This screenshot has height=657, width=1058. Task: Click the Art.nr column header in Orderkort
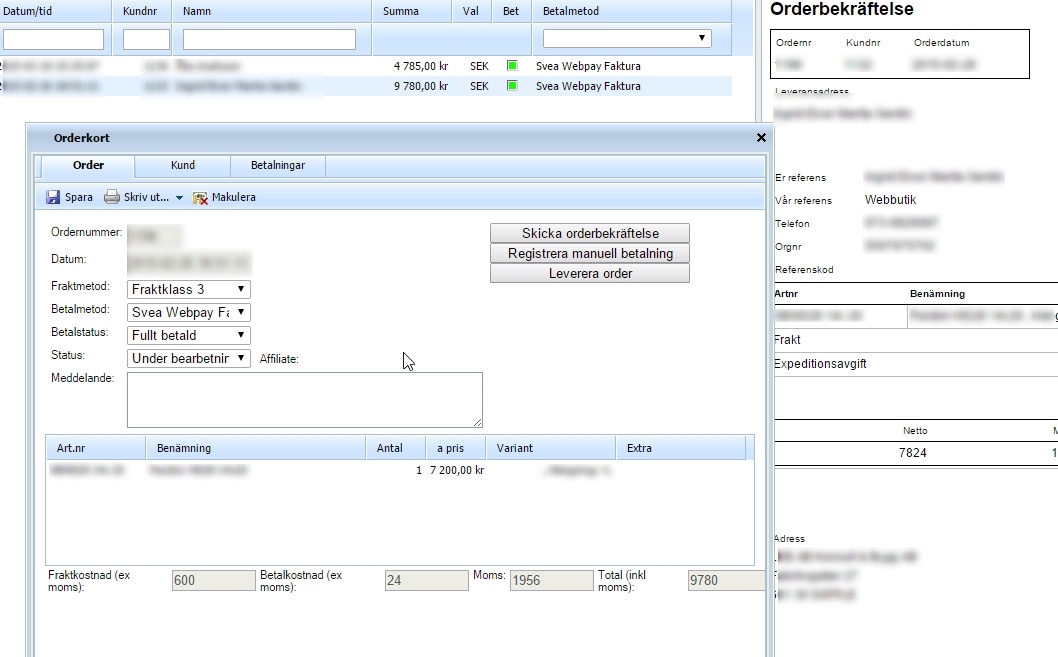[x=96, y=448]
